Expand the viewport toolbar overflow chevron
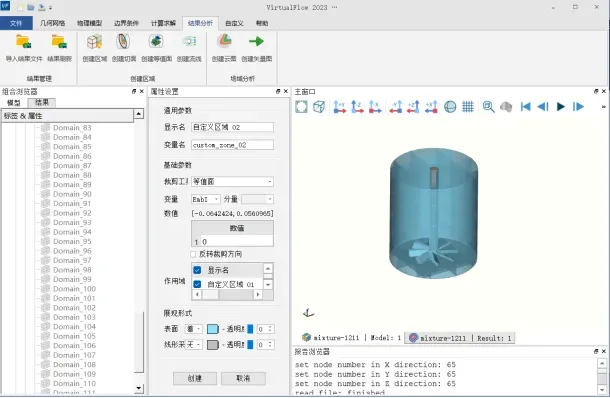This screenshot has width=610, height=398. pyautogui.click(x=603, y=107)
